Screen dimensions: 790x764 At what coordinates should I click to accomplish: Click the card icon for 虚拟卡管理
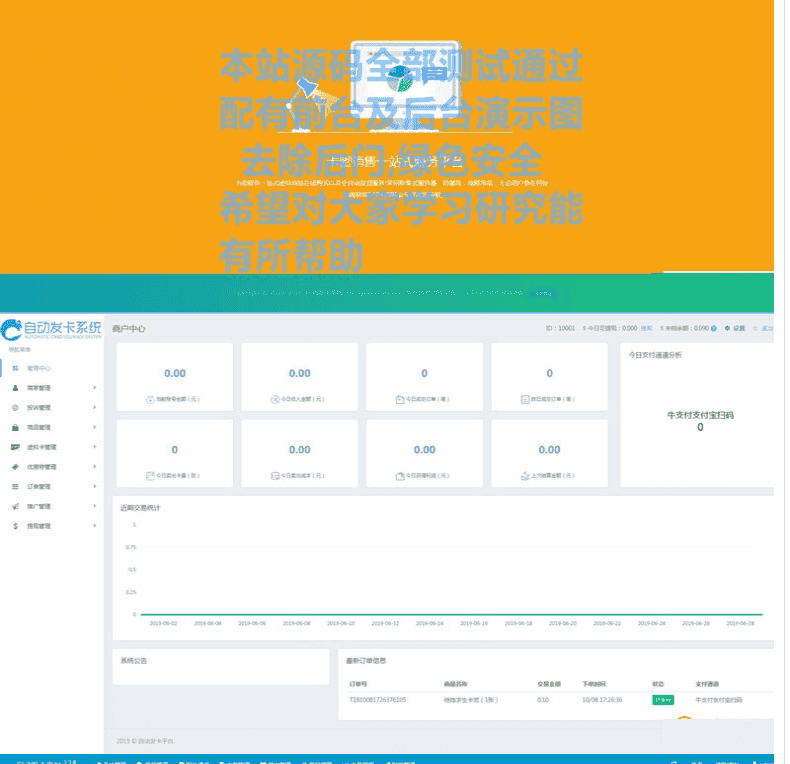click(15, 447)
